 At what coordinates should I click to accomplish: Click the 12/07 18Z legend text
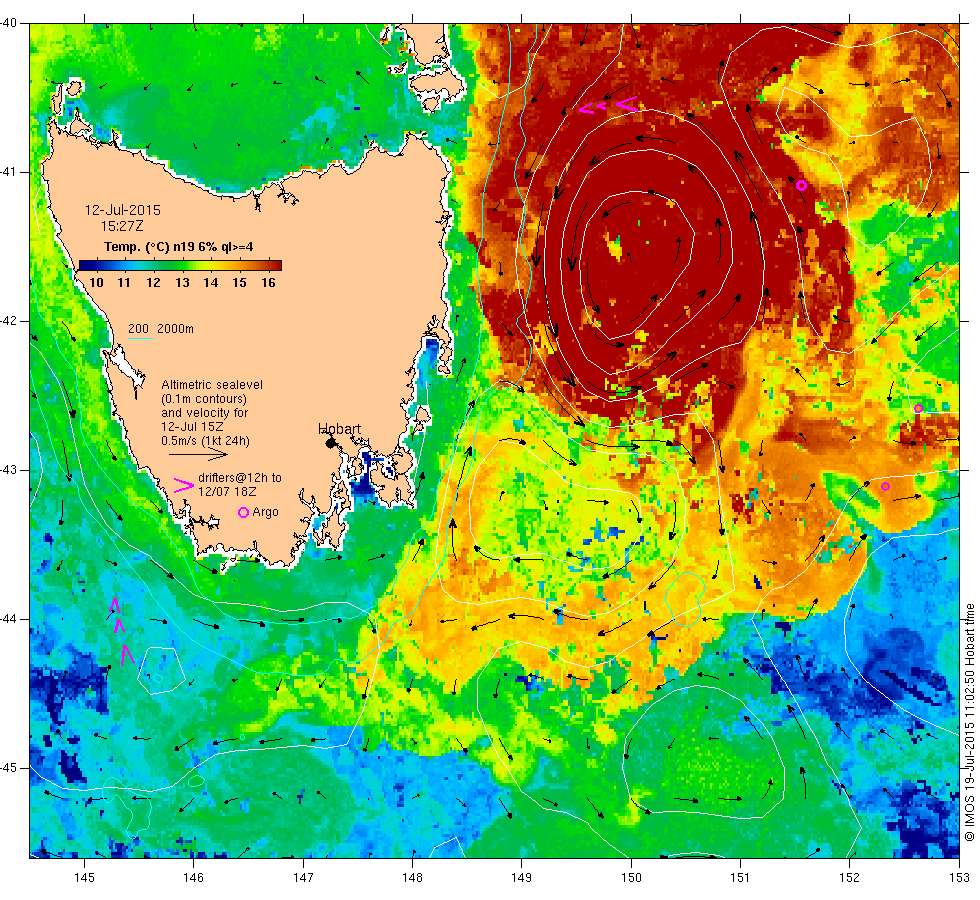tap(227, 492)
